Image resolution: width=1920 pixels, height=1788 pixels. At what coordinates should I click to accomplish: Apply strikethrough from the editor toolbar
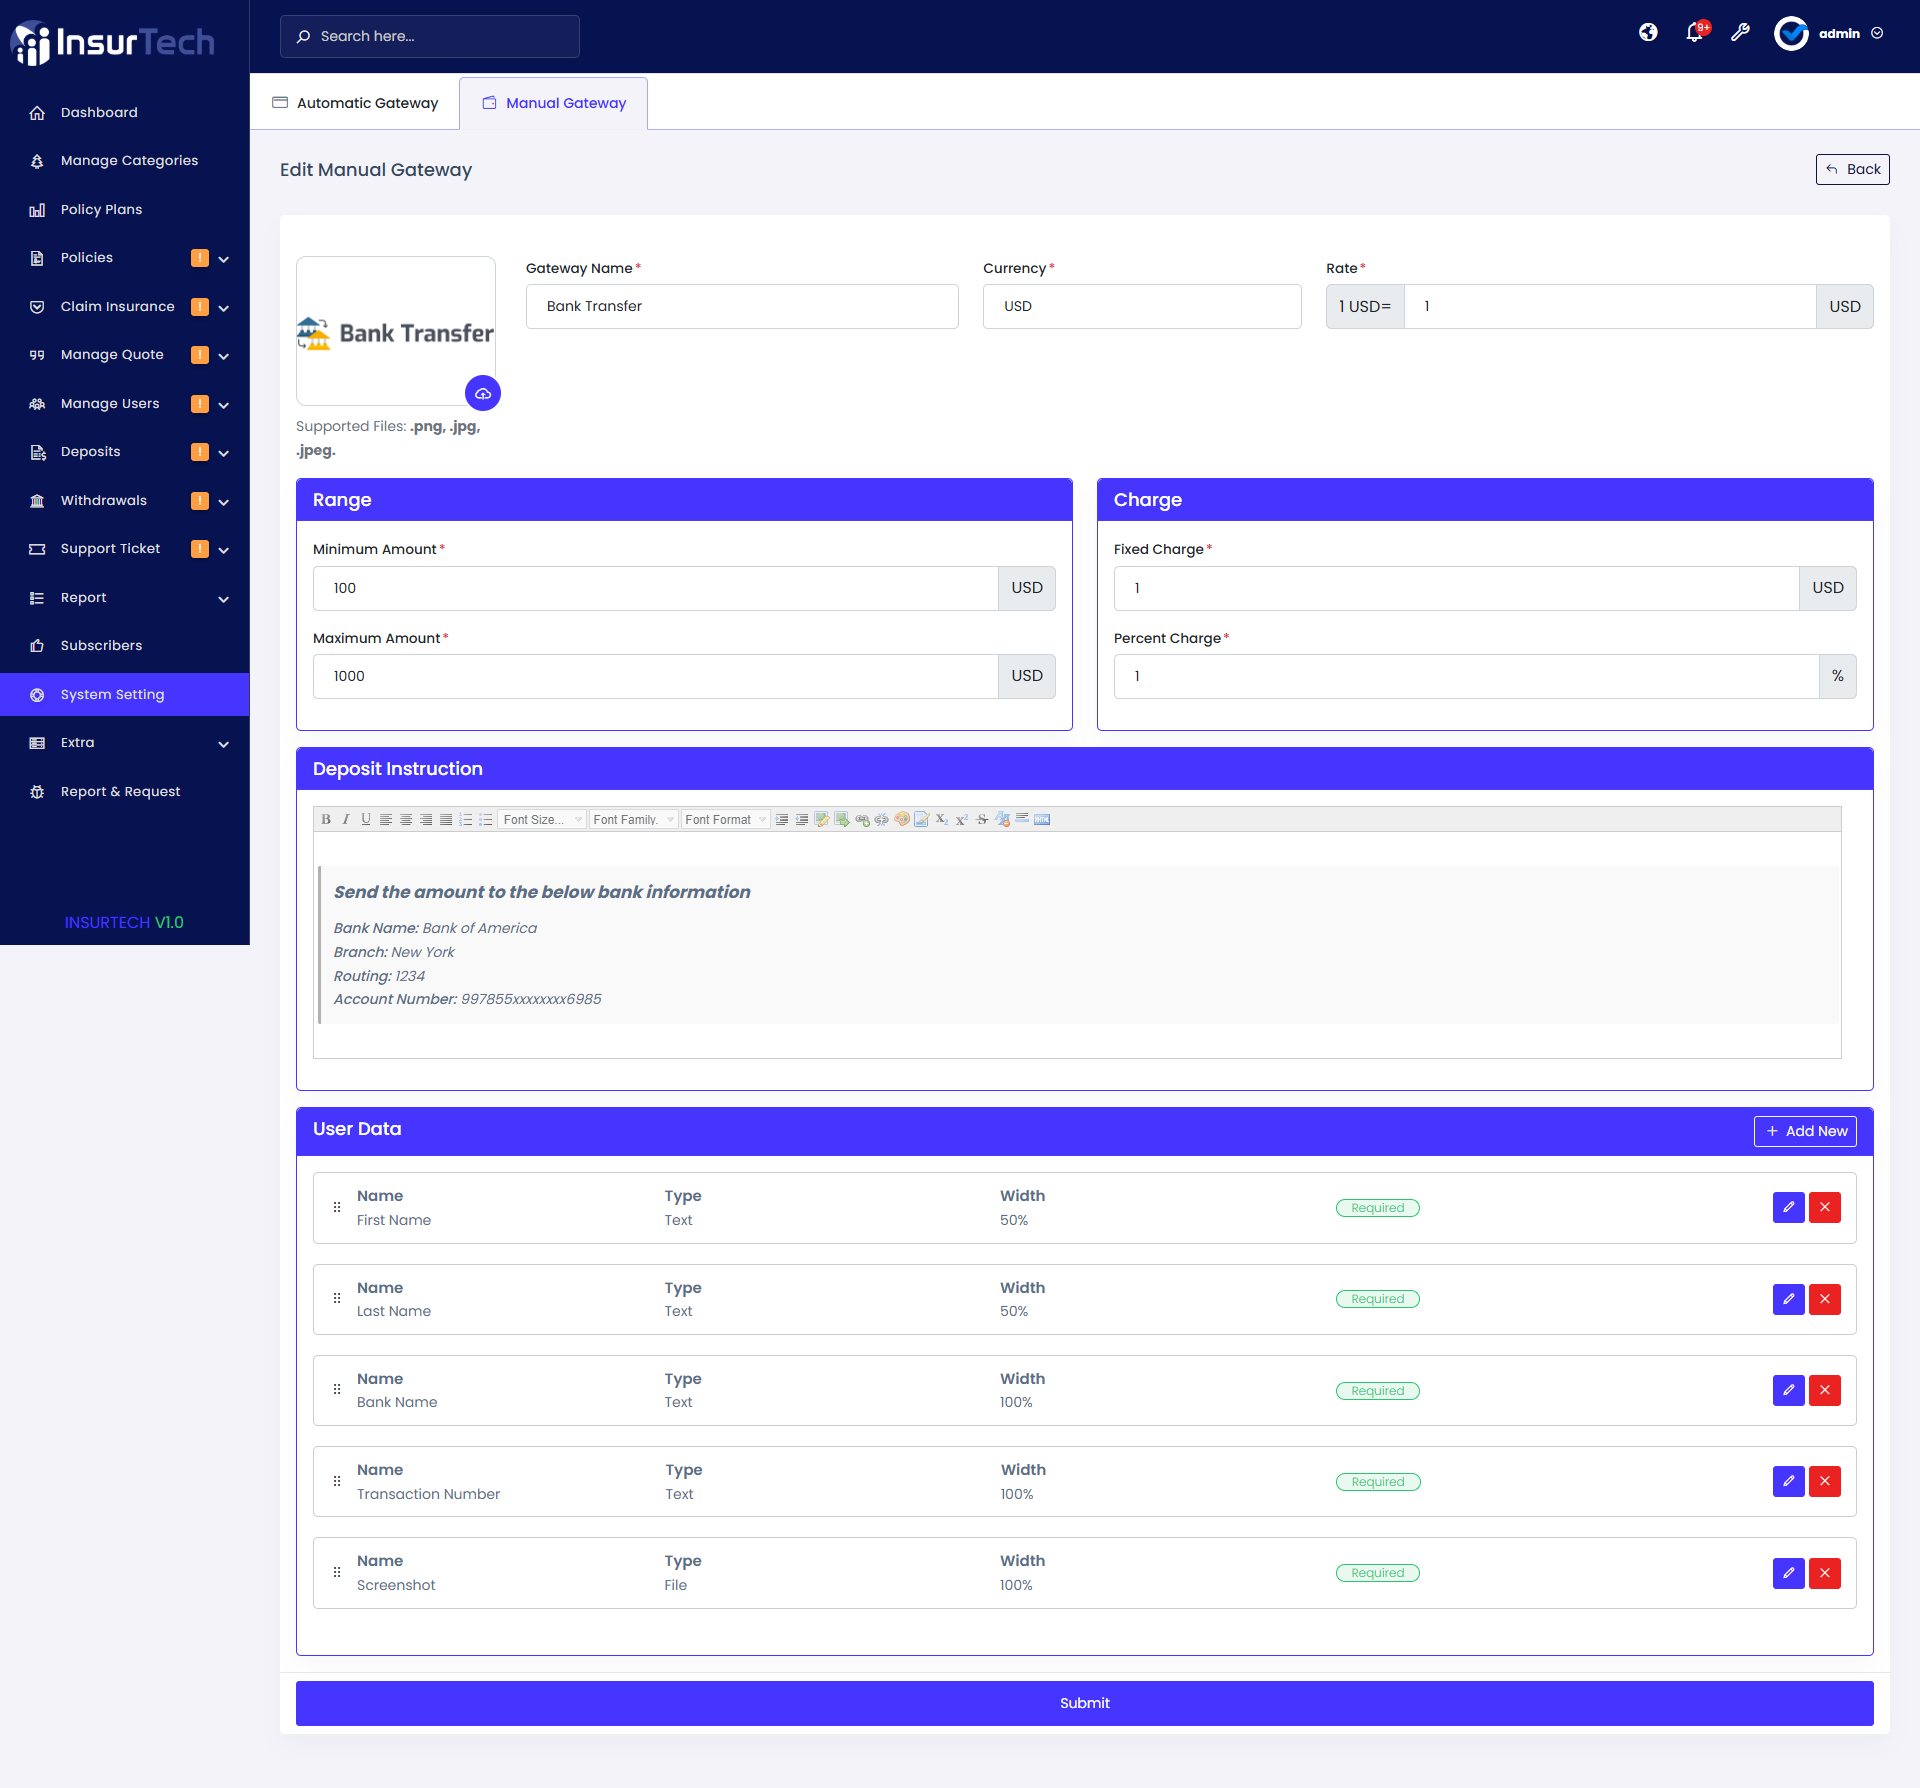982,819
